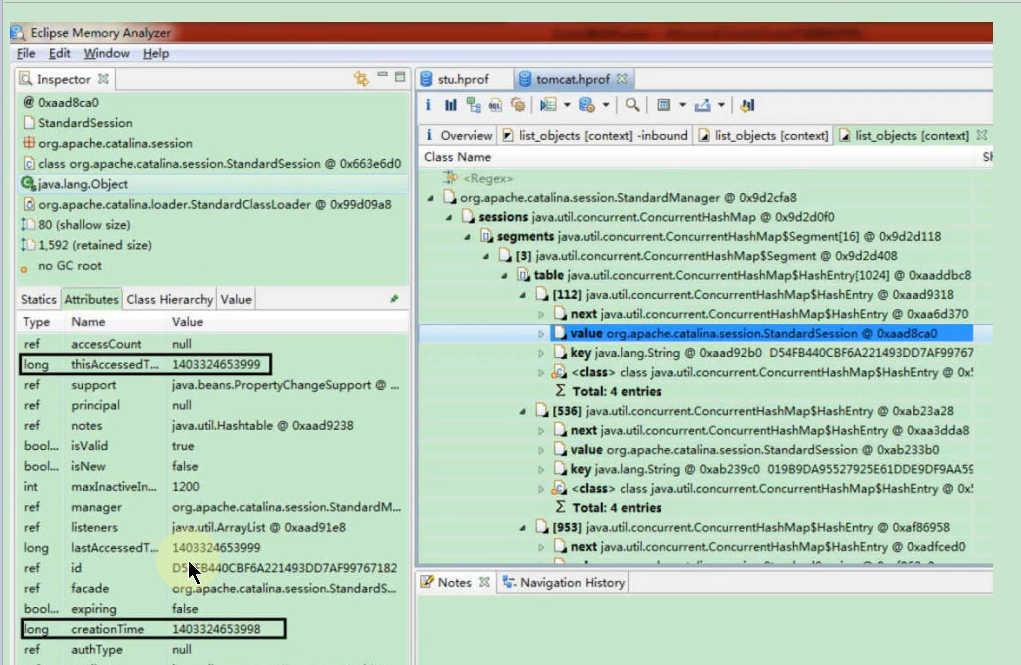Open the Value tab in Inspector
This screenshot has height=665, width=1021.
tap(236, 299)
